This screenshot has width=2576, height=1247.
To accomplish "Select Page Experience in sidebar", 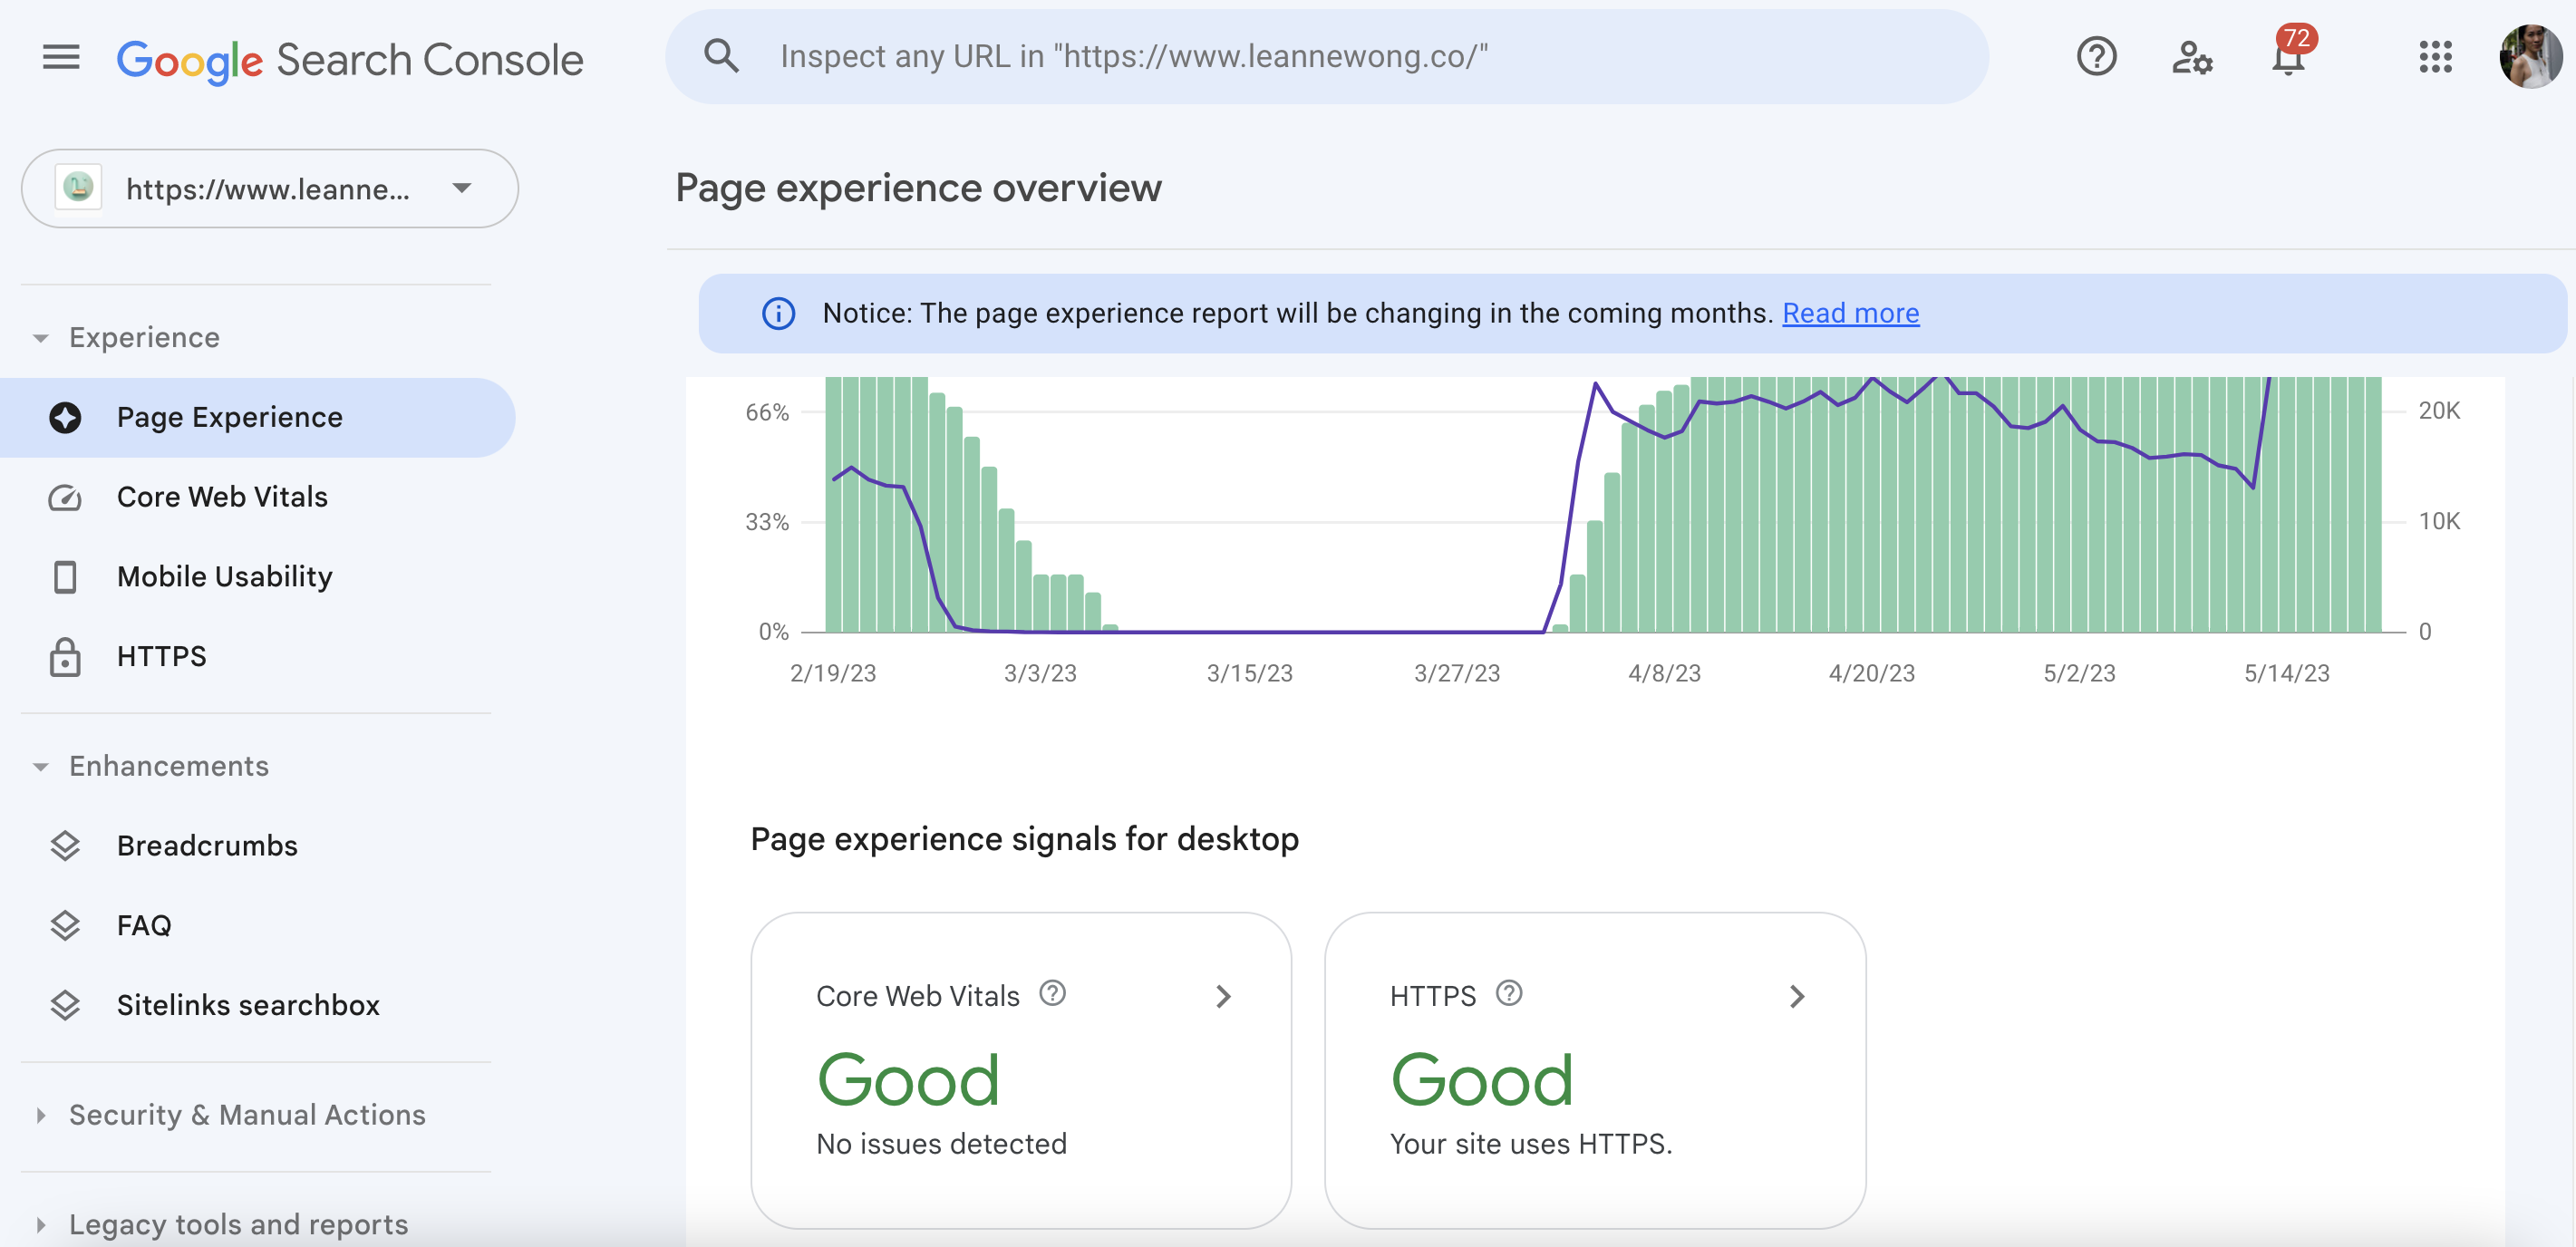I will point(257,417).
